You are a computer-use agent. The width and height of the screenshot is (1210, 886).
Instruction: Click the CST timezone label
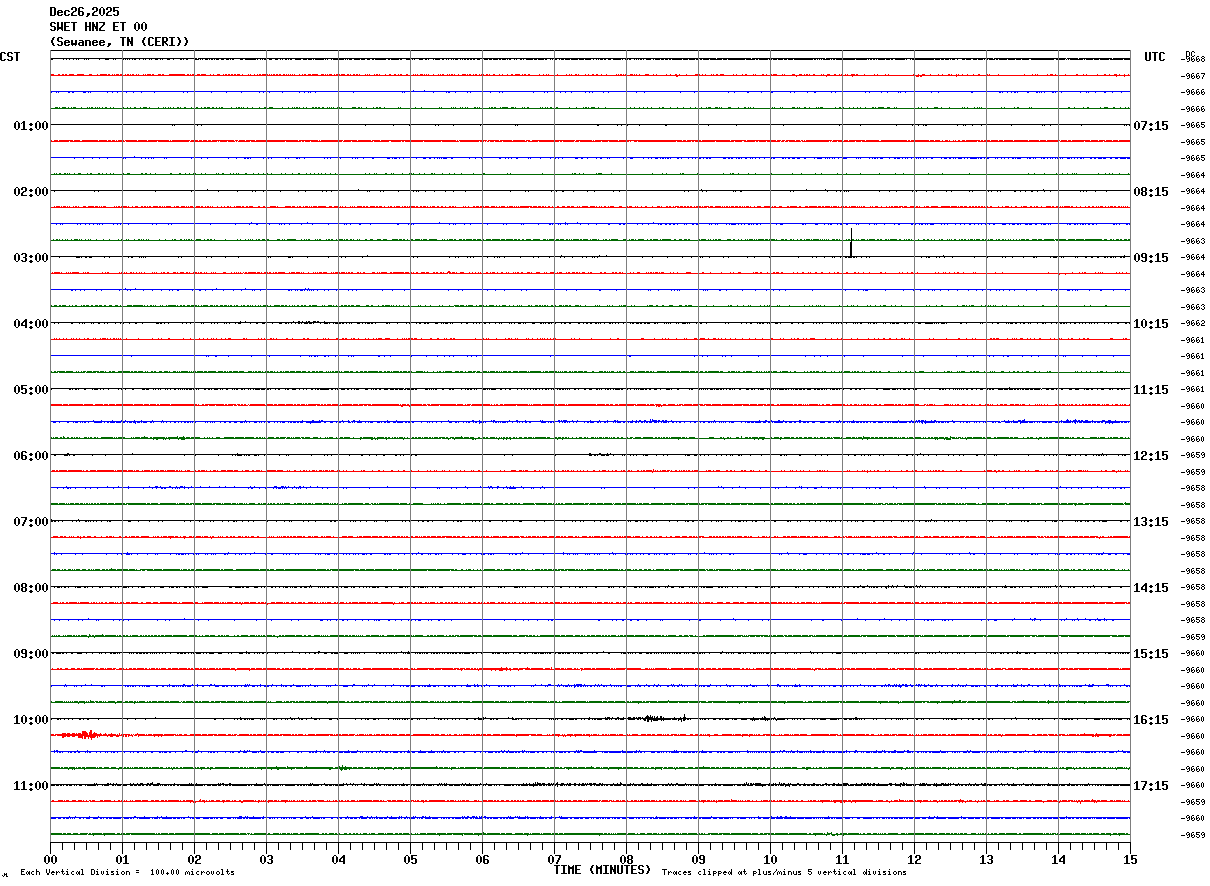tap(10, 57)
